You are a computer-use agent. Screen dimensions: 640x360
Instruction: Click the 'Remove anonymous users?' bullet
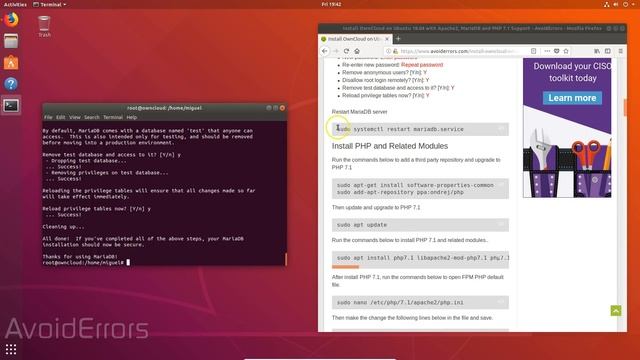click(x=384, y=73)
